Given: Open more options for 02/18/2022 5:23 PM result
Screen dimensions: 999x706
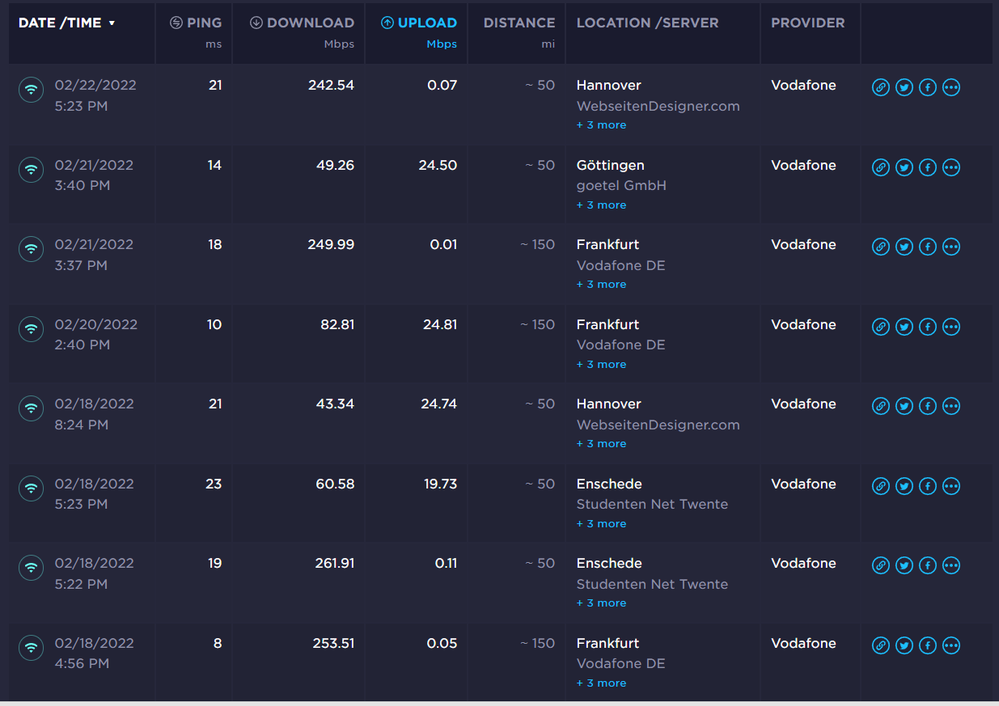Looking at the screenshot, I should (951, 486).
